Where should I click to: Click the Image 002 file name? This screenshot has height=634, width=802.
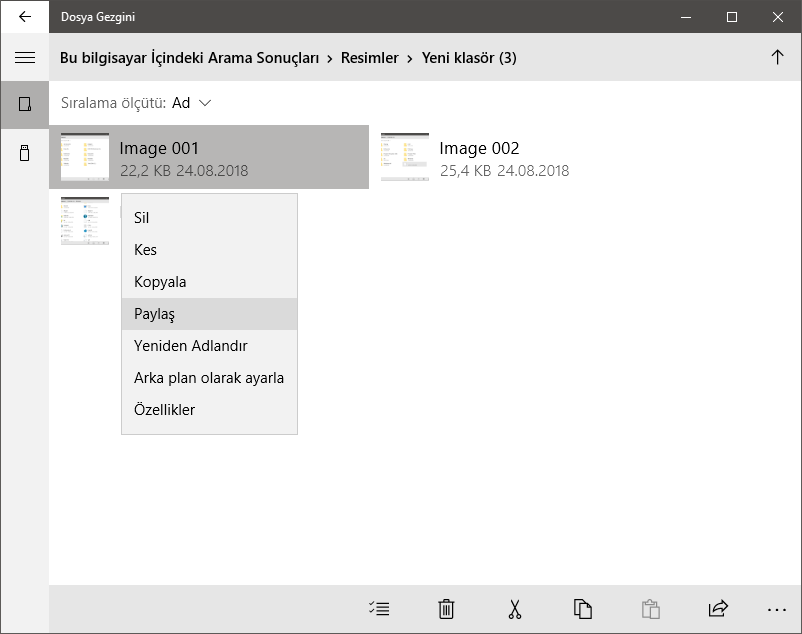click(x=479, y=148)
